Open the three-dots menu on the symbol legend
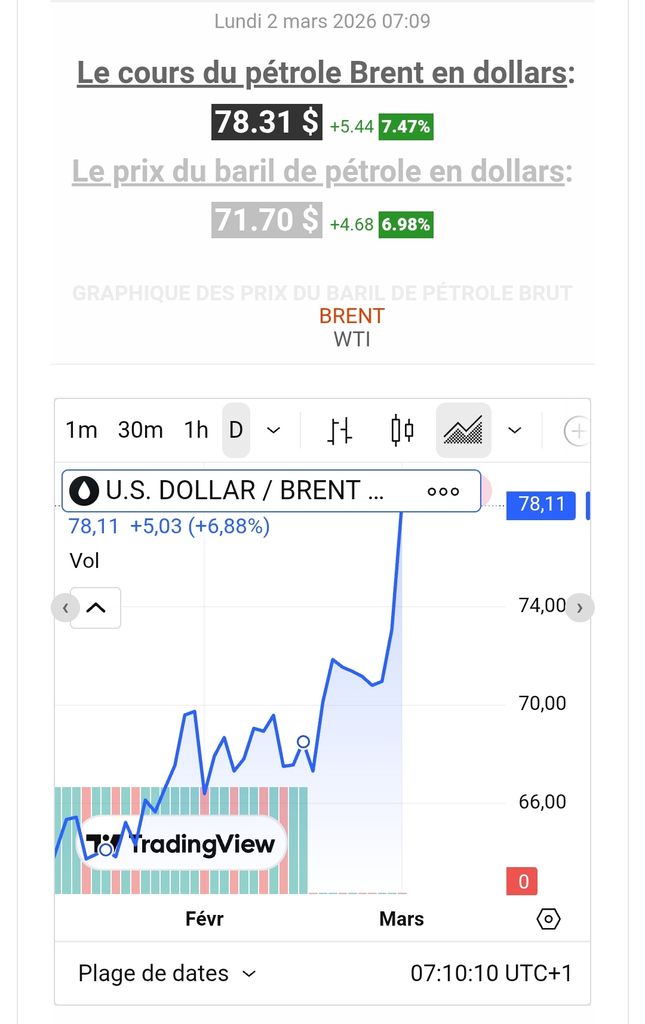This screenshot has width=645, height=1024. (443, 491)
